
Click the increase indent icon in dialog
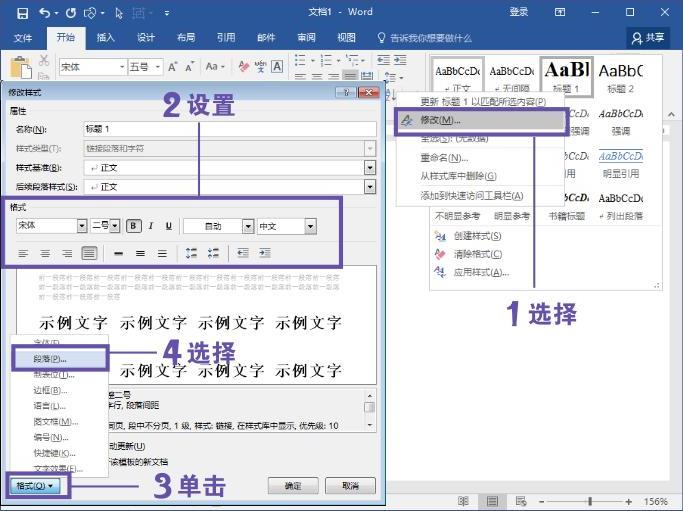(x=265, y=254)
